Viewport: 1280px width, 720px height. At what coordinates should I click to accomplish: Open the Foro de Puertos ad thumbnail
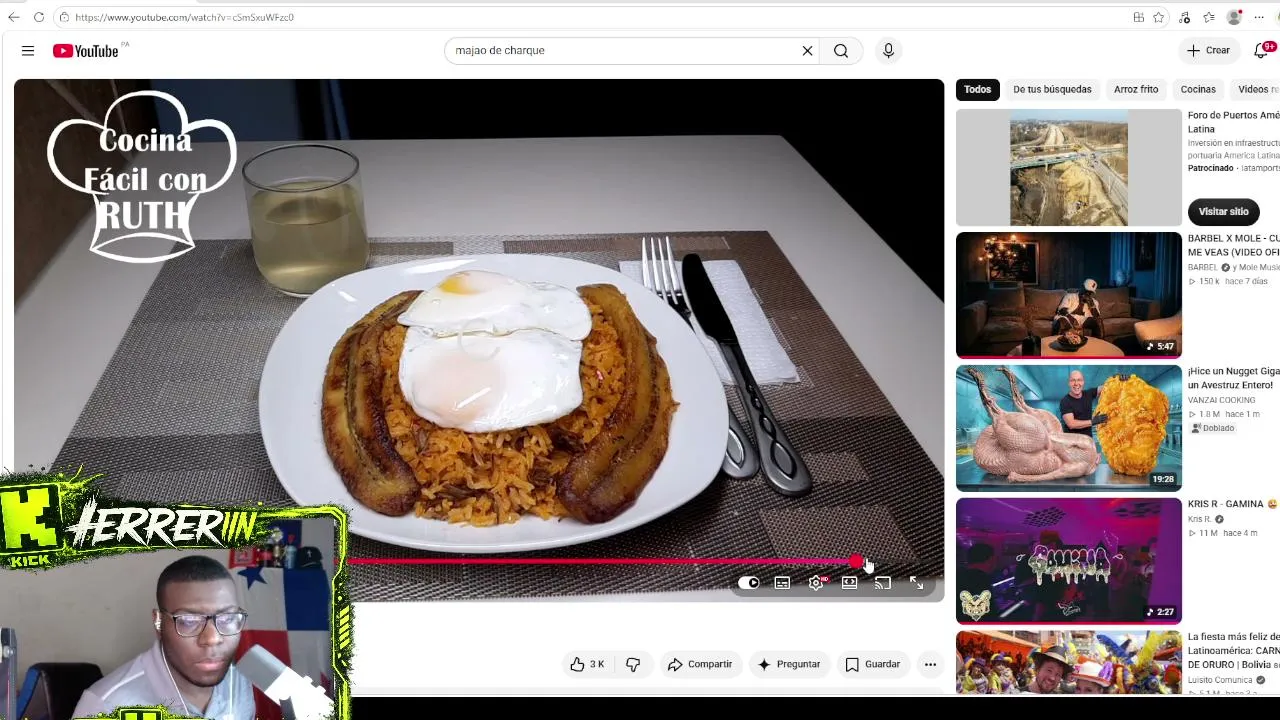click(1069, 168)
